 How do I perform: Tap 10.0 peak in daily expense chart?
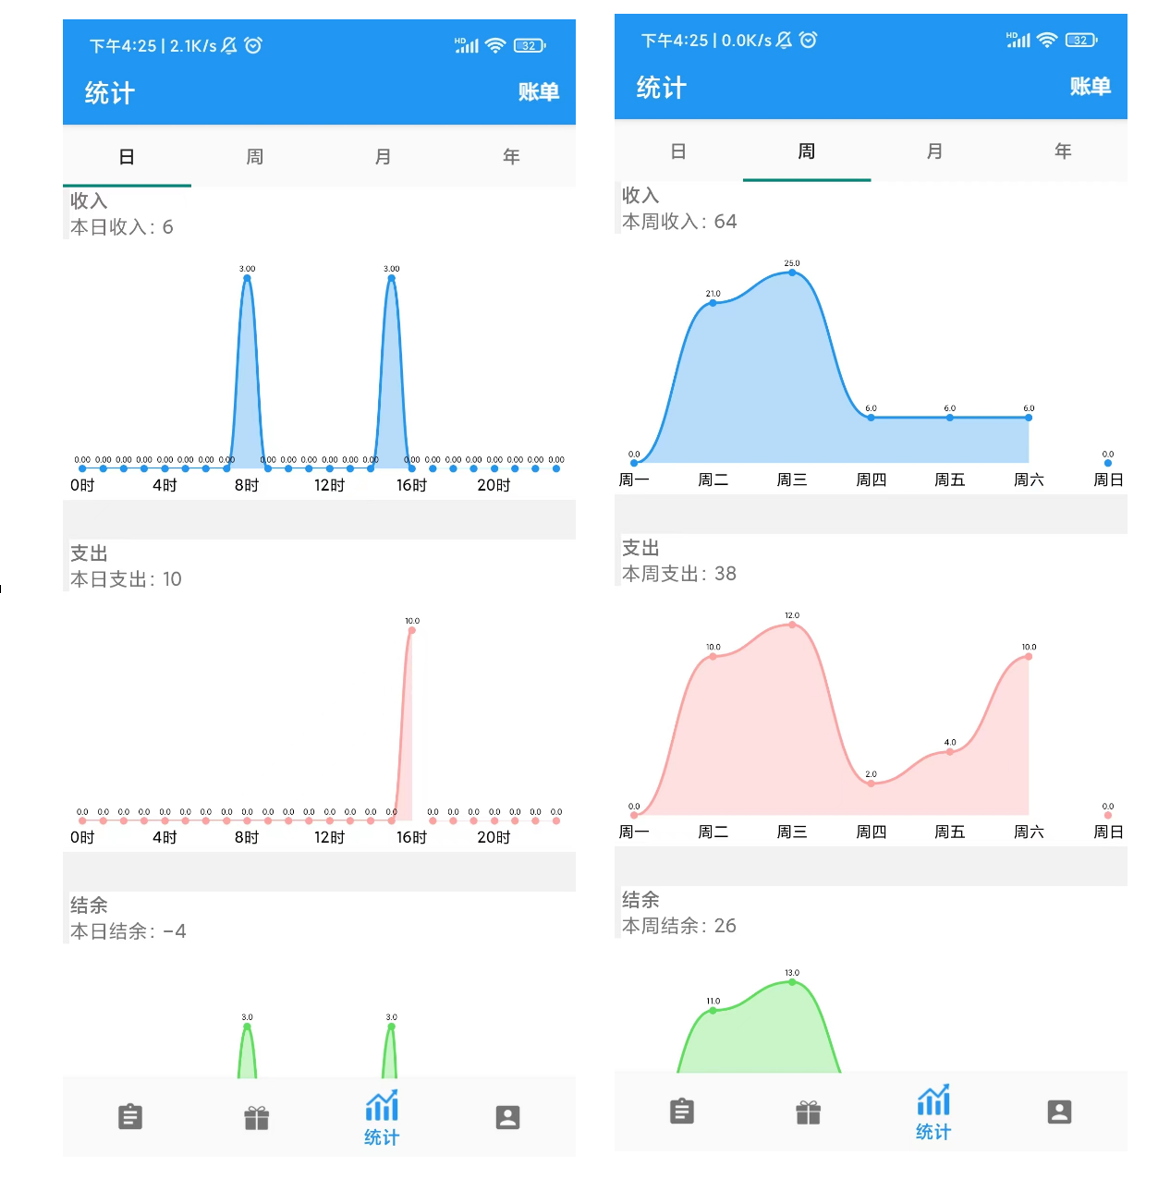412,630
